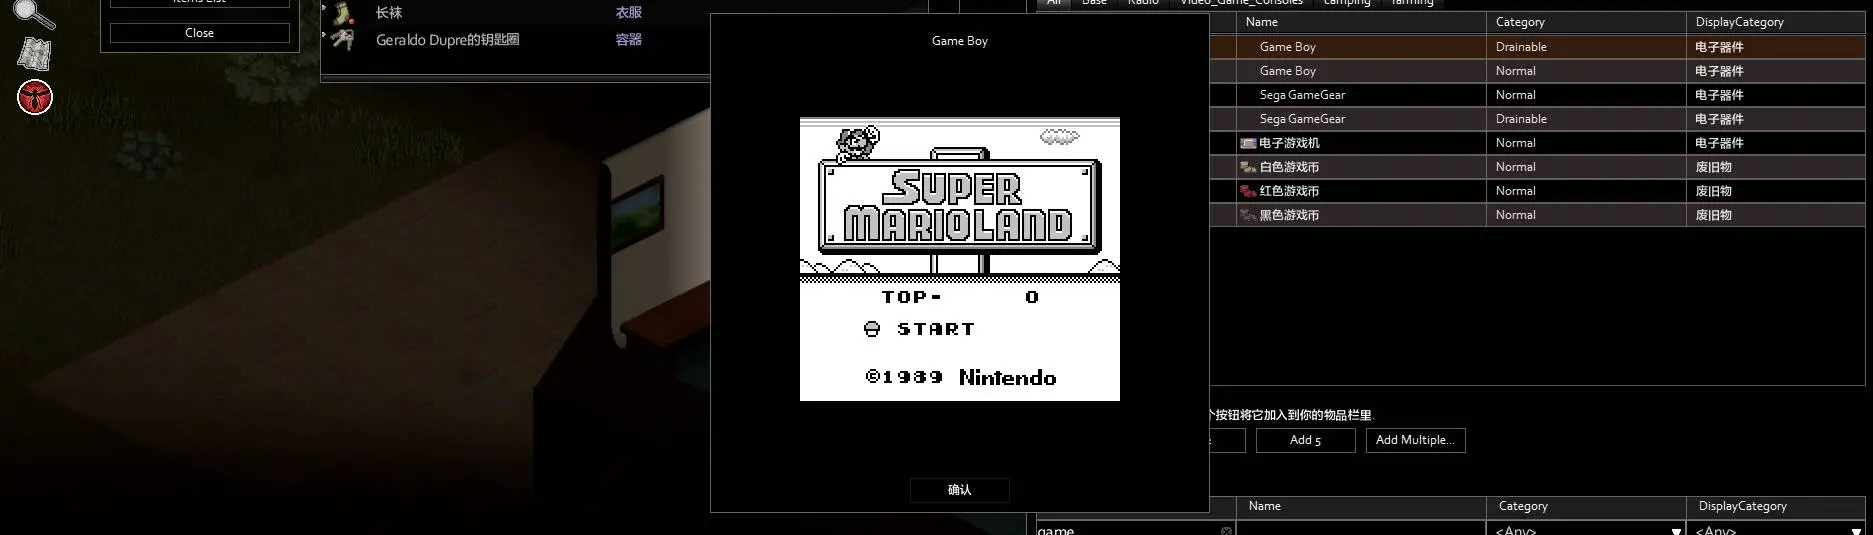Sort by the top Category column header
The height and width of the screenshot is (535, 1873).
(x=1586, y=22)
